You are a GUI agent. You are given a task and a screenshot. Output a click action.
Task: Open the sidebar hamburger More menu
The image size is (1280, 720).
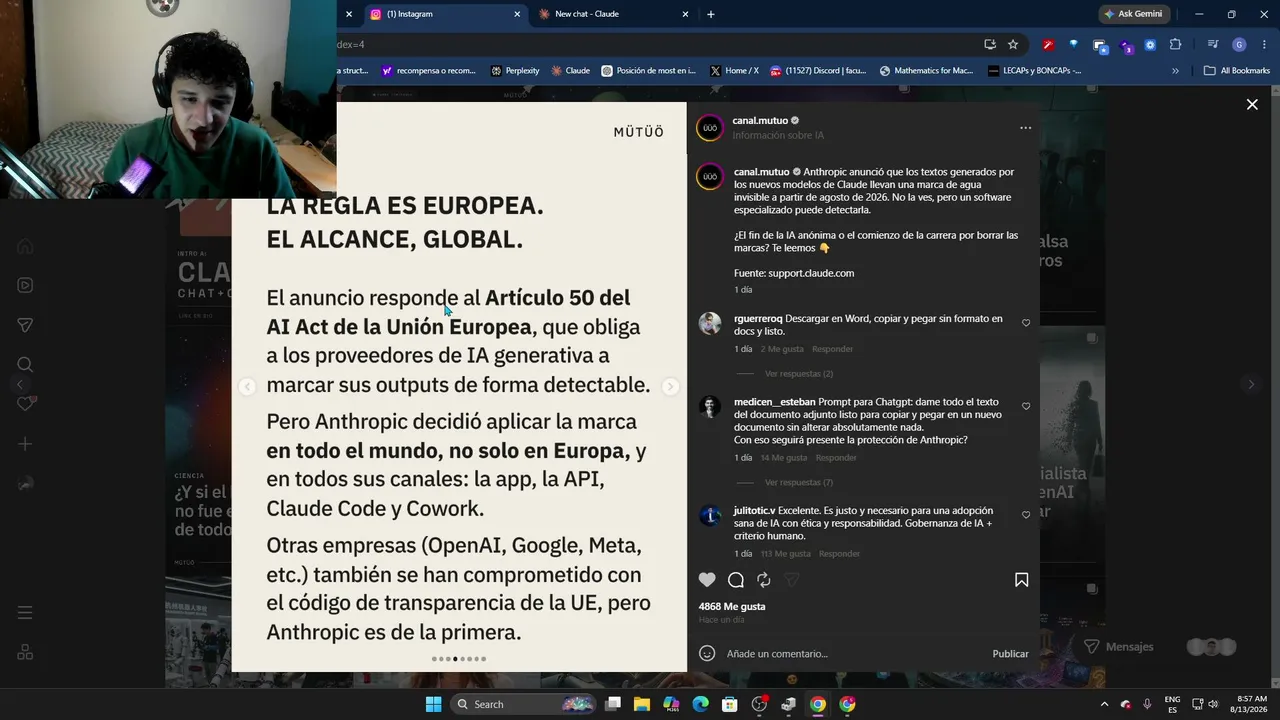(x=25, y=613)
